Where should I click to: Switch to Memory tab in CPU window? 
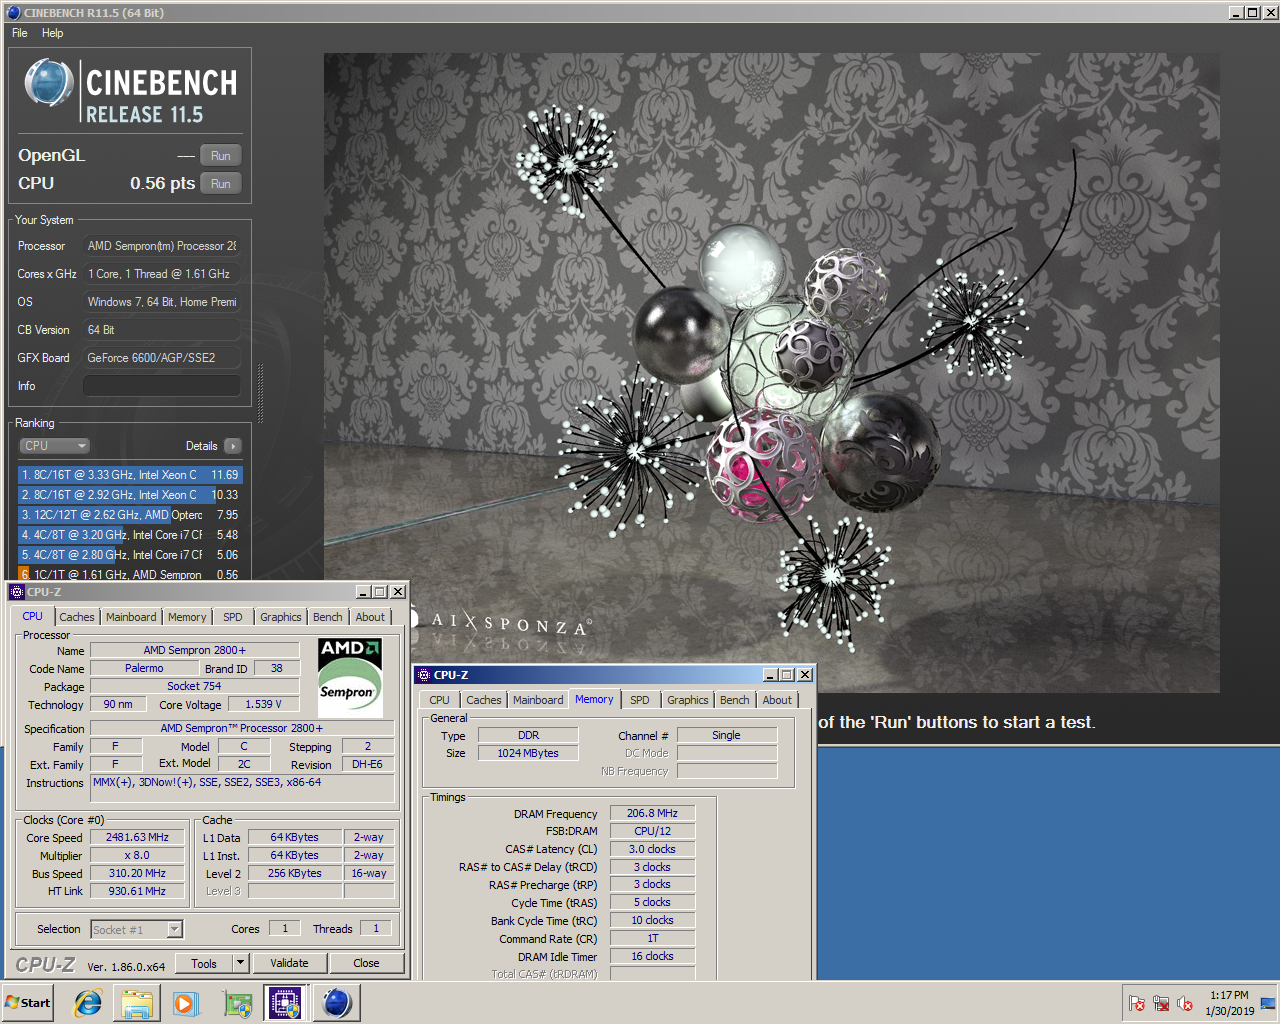pos(187,617)
